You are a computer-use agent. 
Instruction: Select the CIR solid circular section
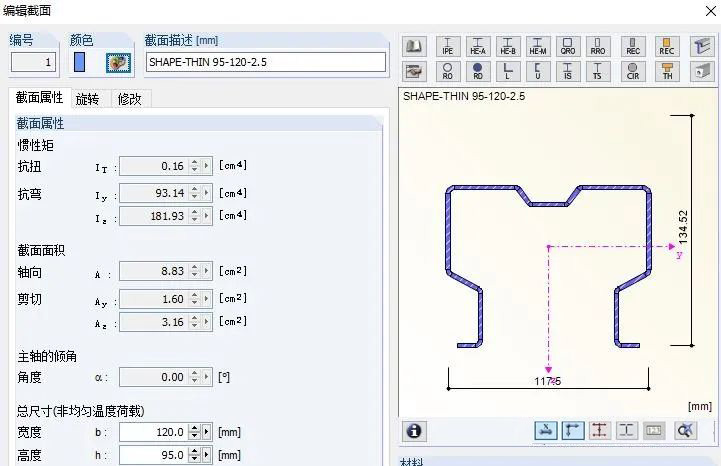632,71
